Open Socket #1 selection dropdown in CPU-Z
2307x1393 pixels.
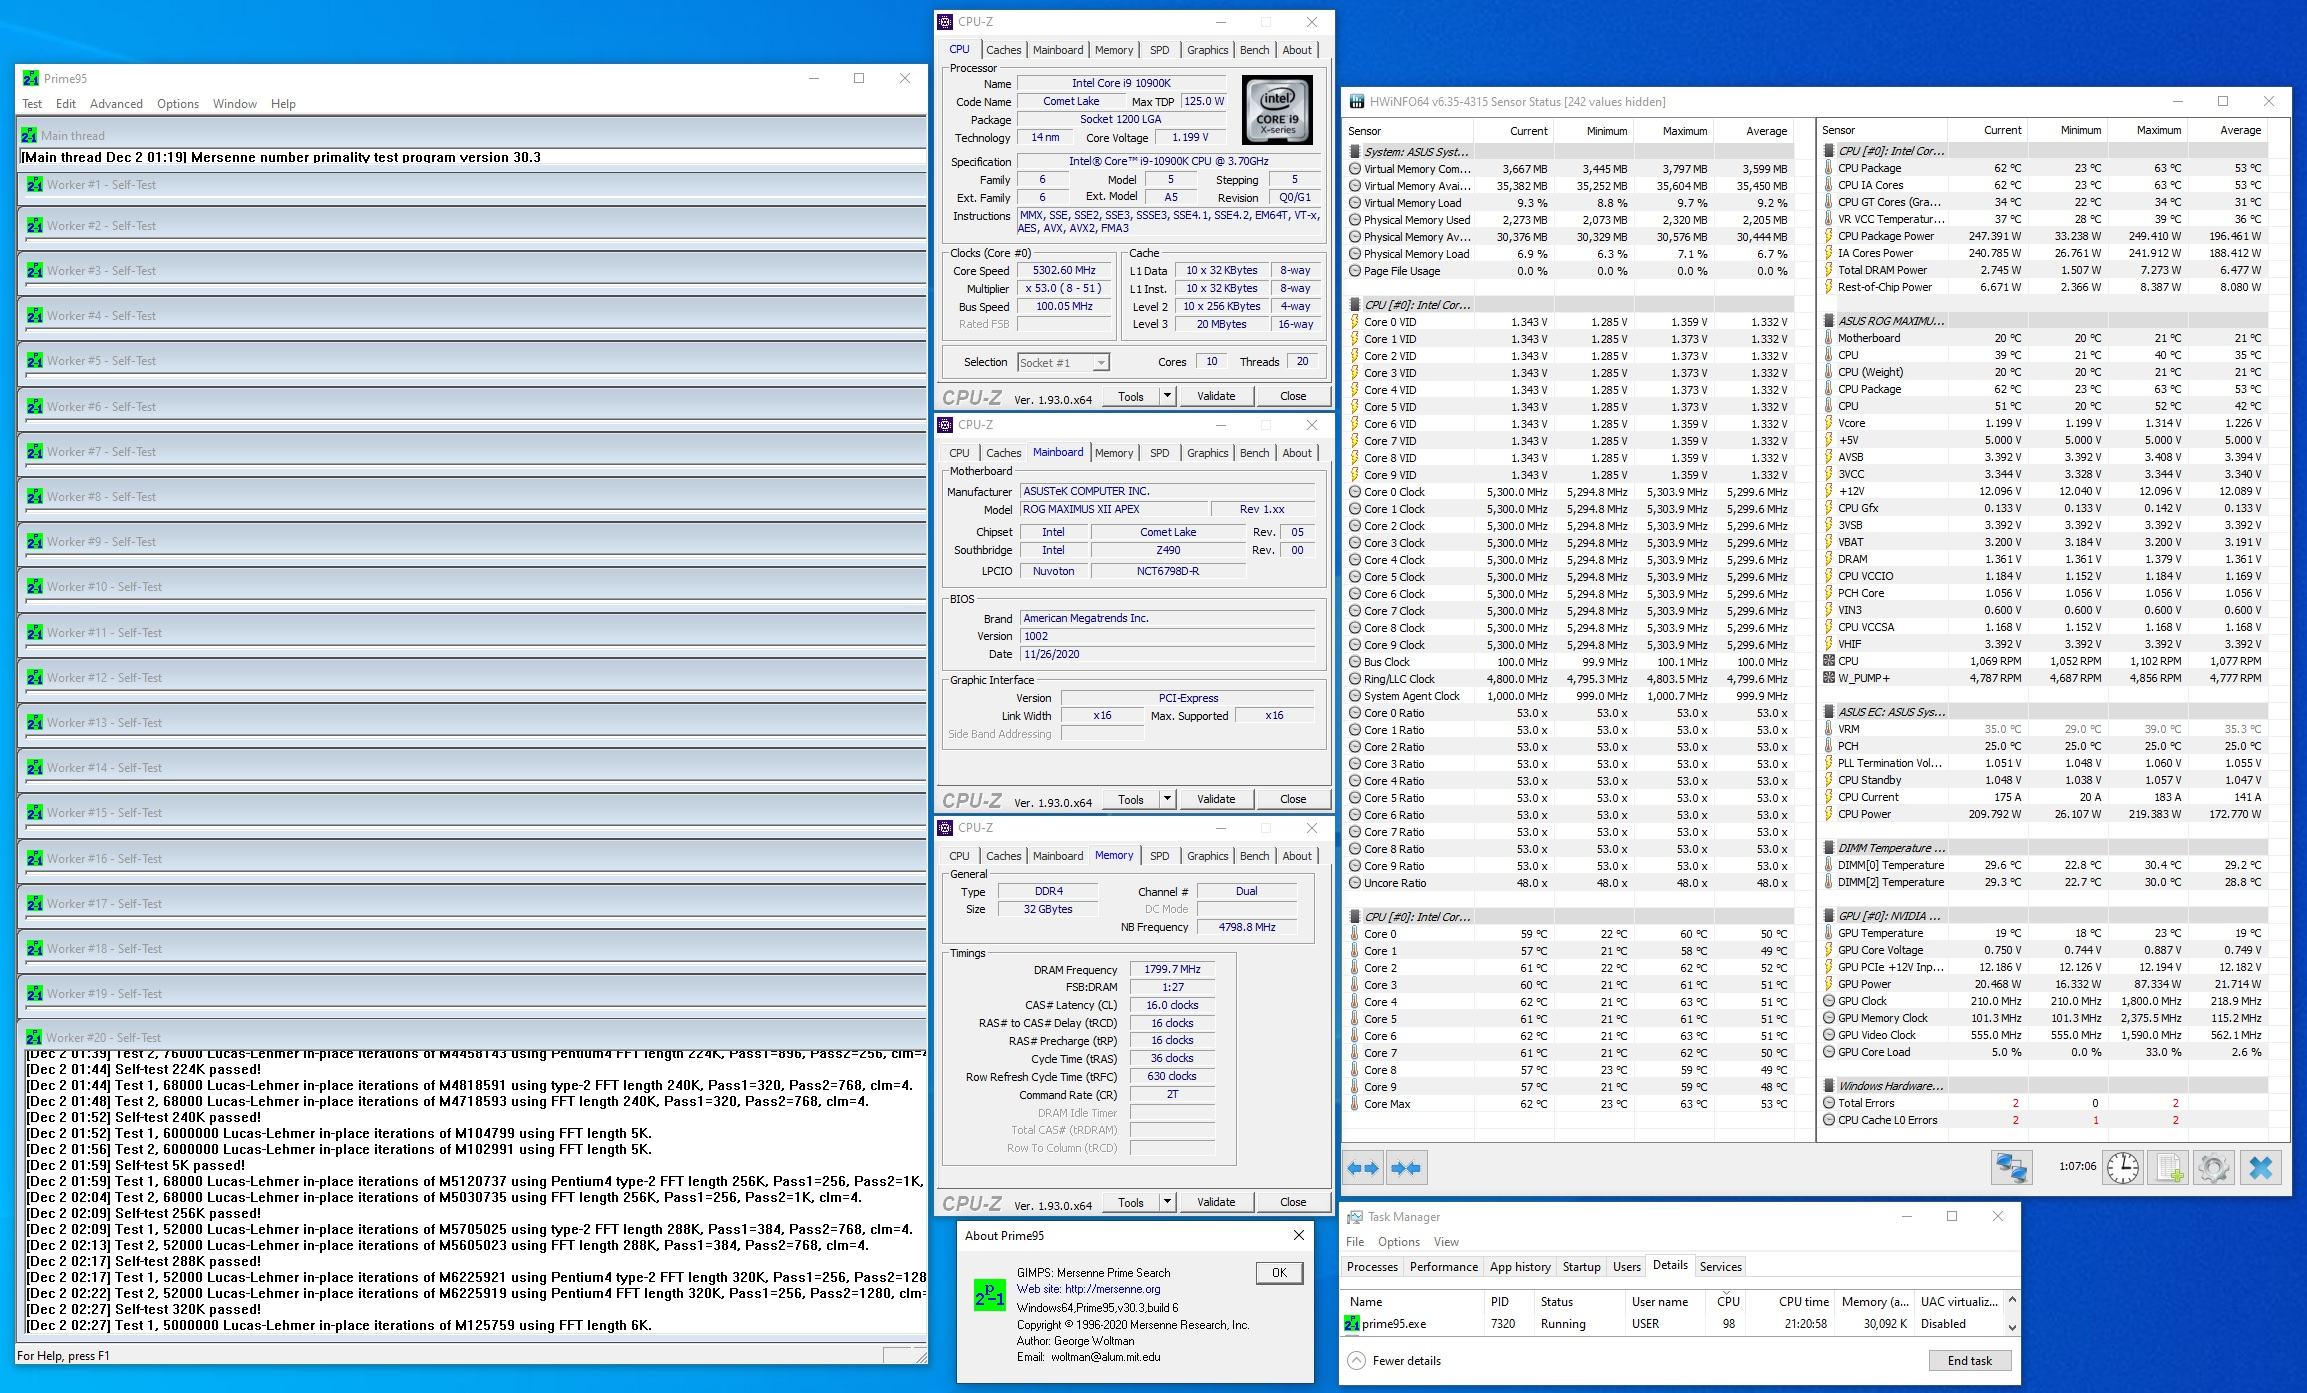pos(1100,363)
